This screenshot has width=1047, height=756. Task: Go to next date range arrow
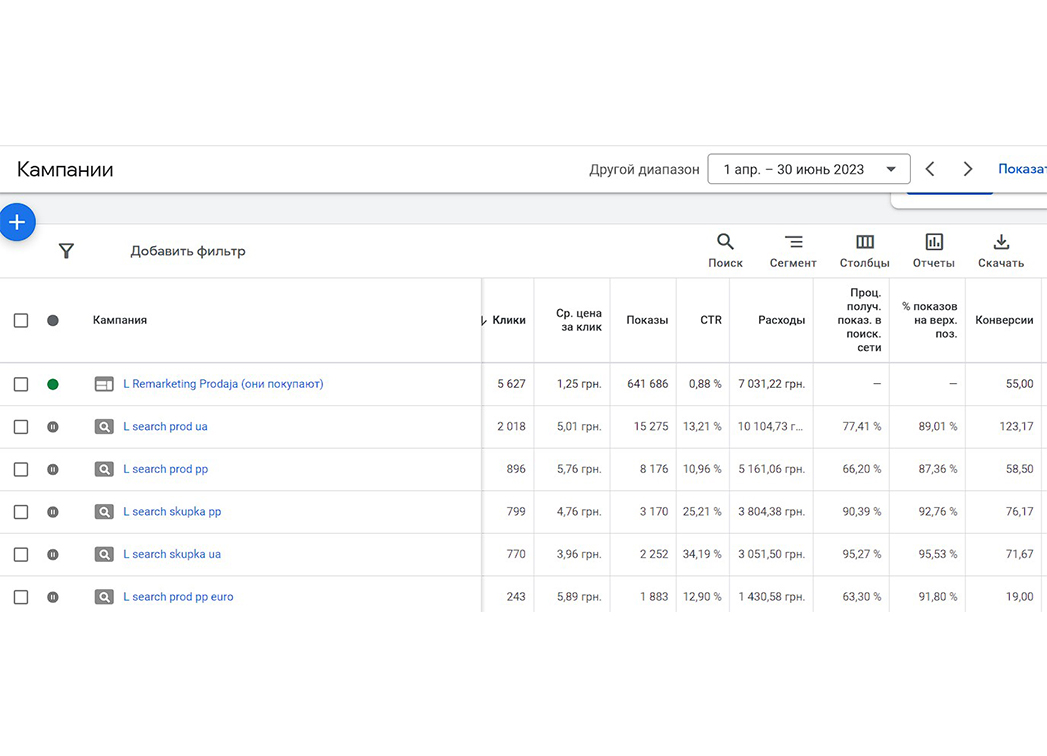[968, 169]
